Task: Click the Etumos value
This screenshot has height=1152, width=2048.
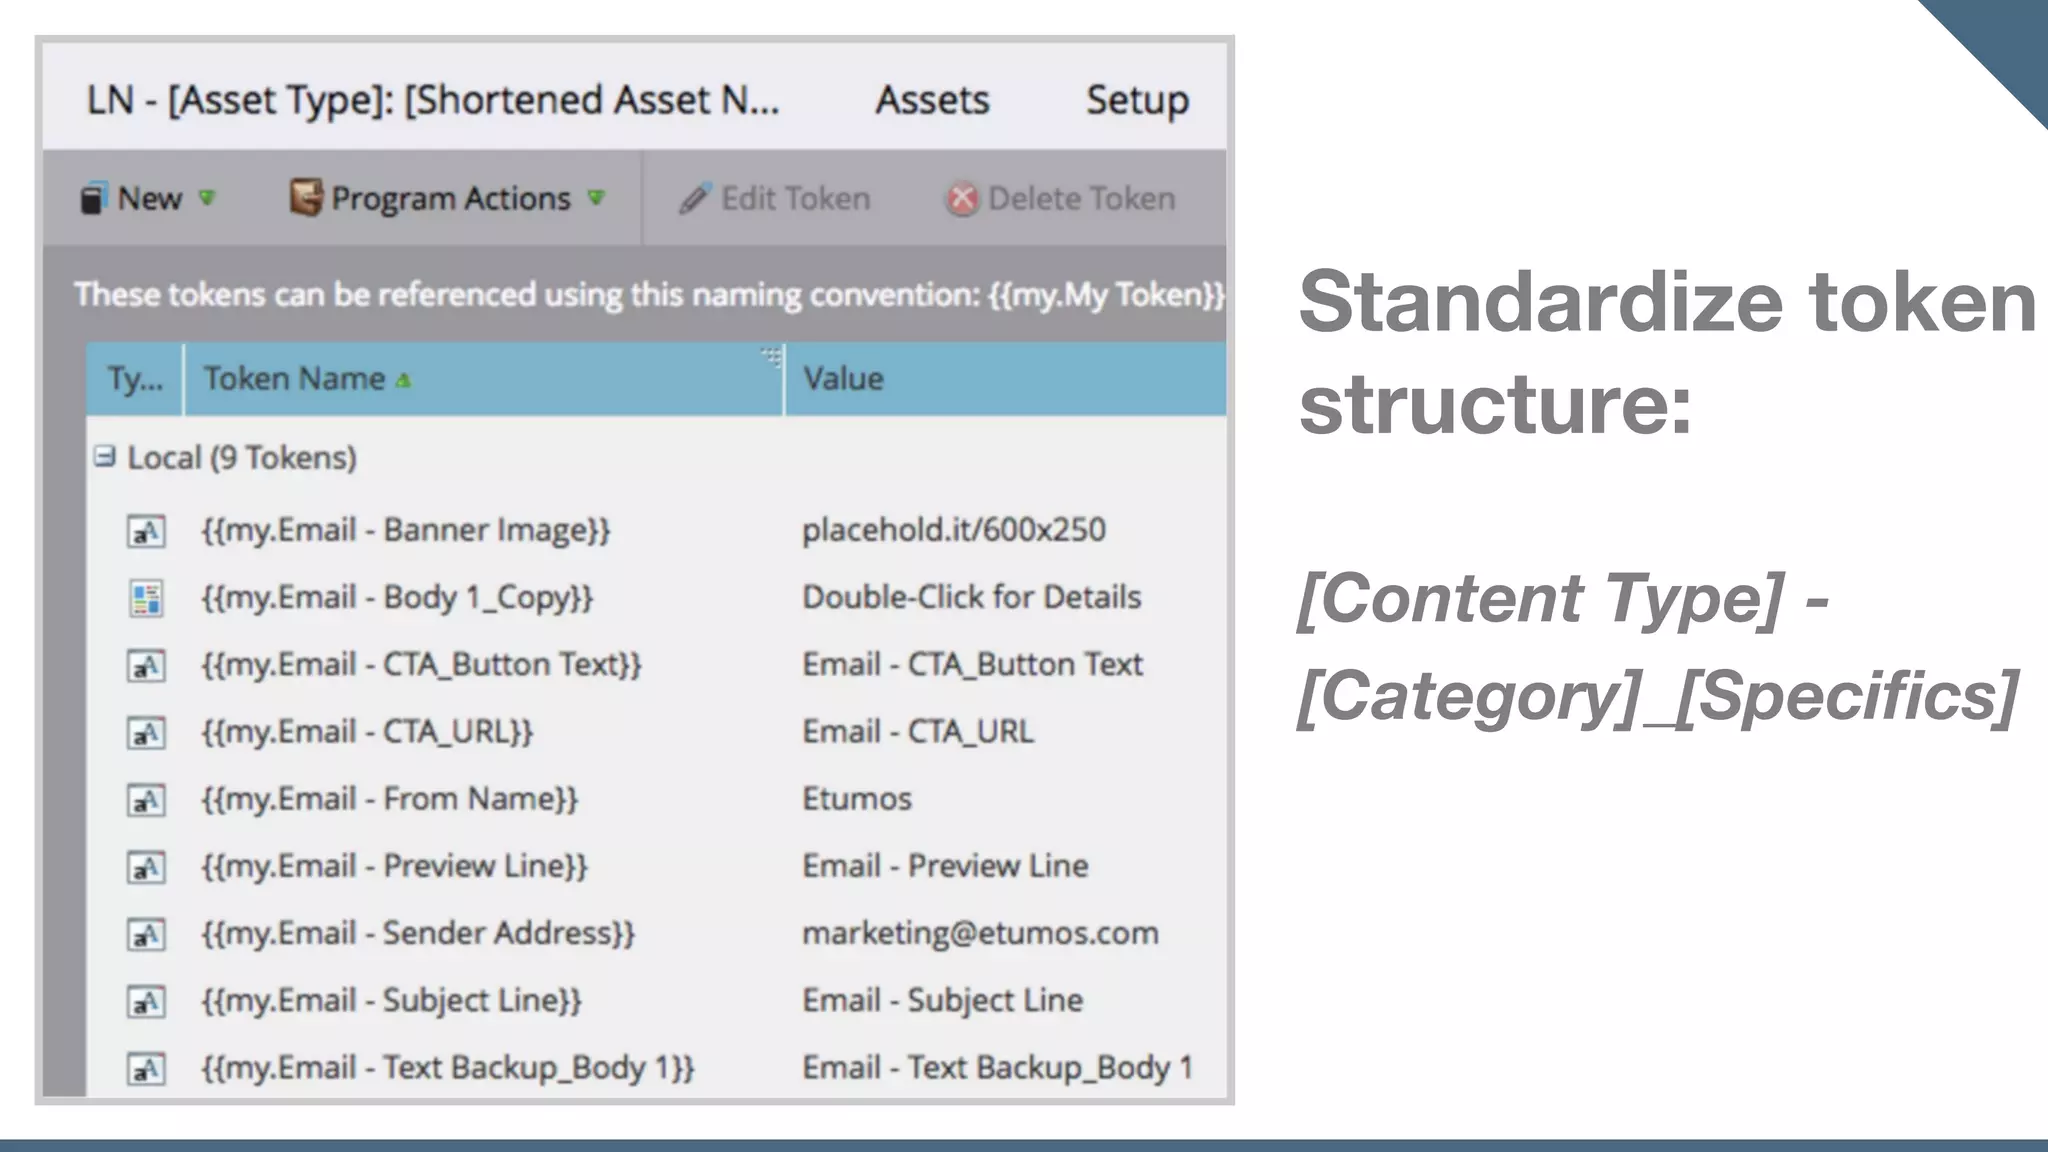Action: 857,799
